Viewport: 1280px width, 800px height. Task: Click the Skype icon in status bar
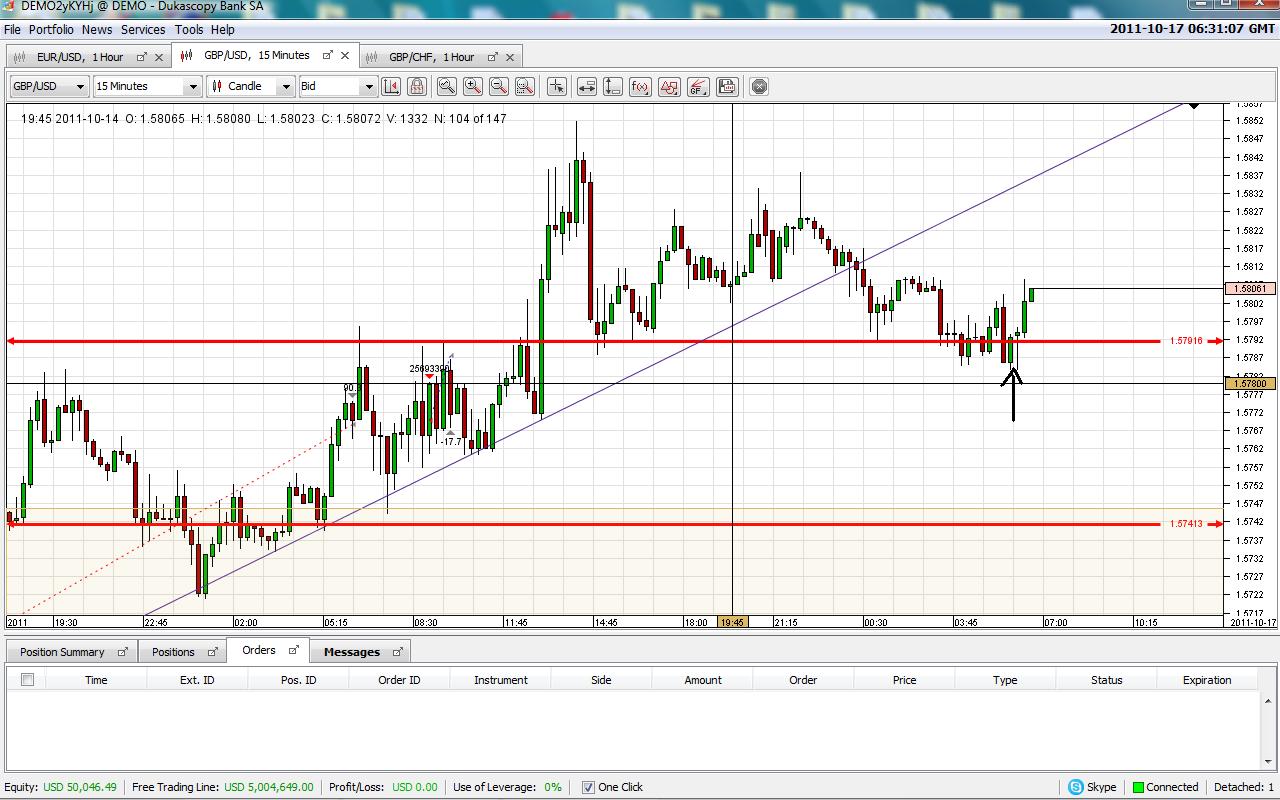pos(1076,787)
